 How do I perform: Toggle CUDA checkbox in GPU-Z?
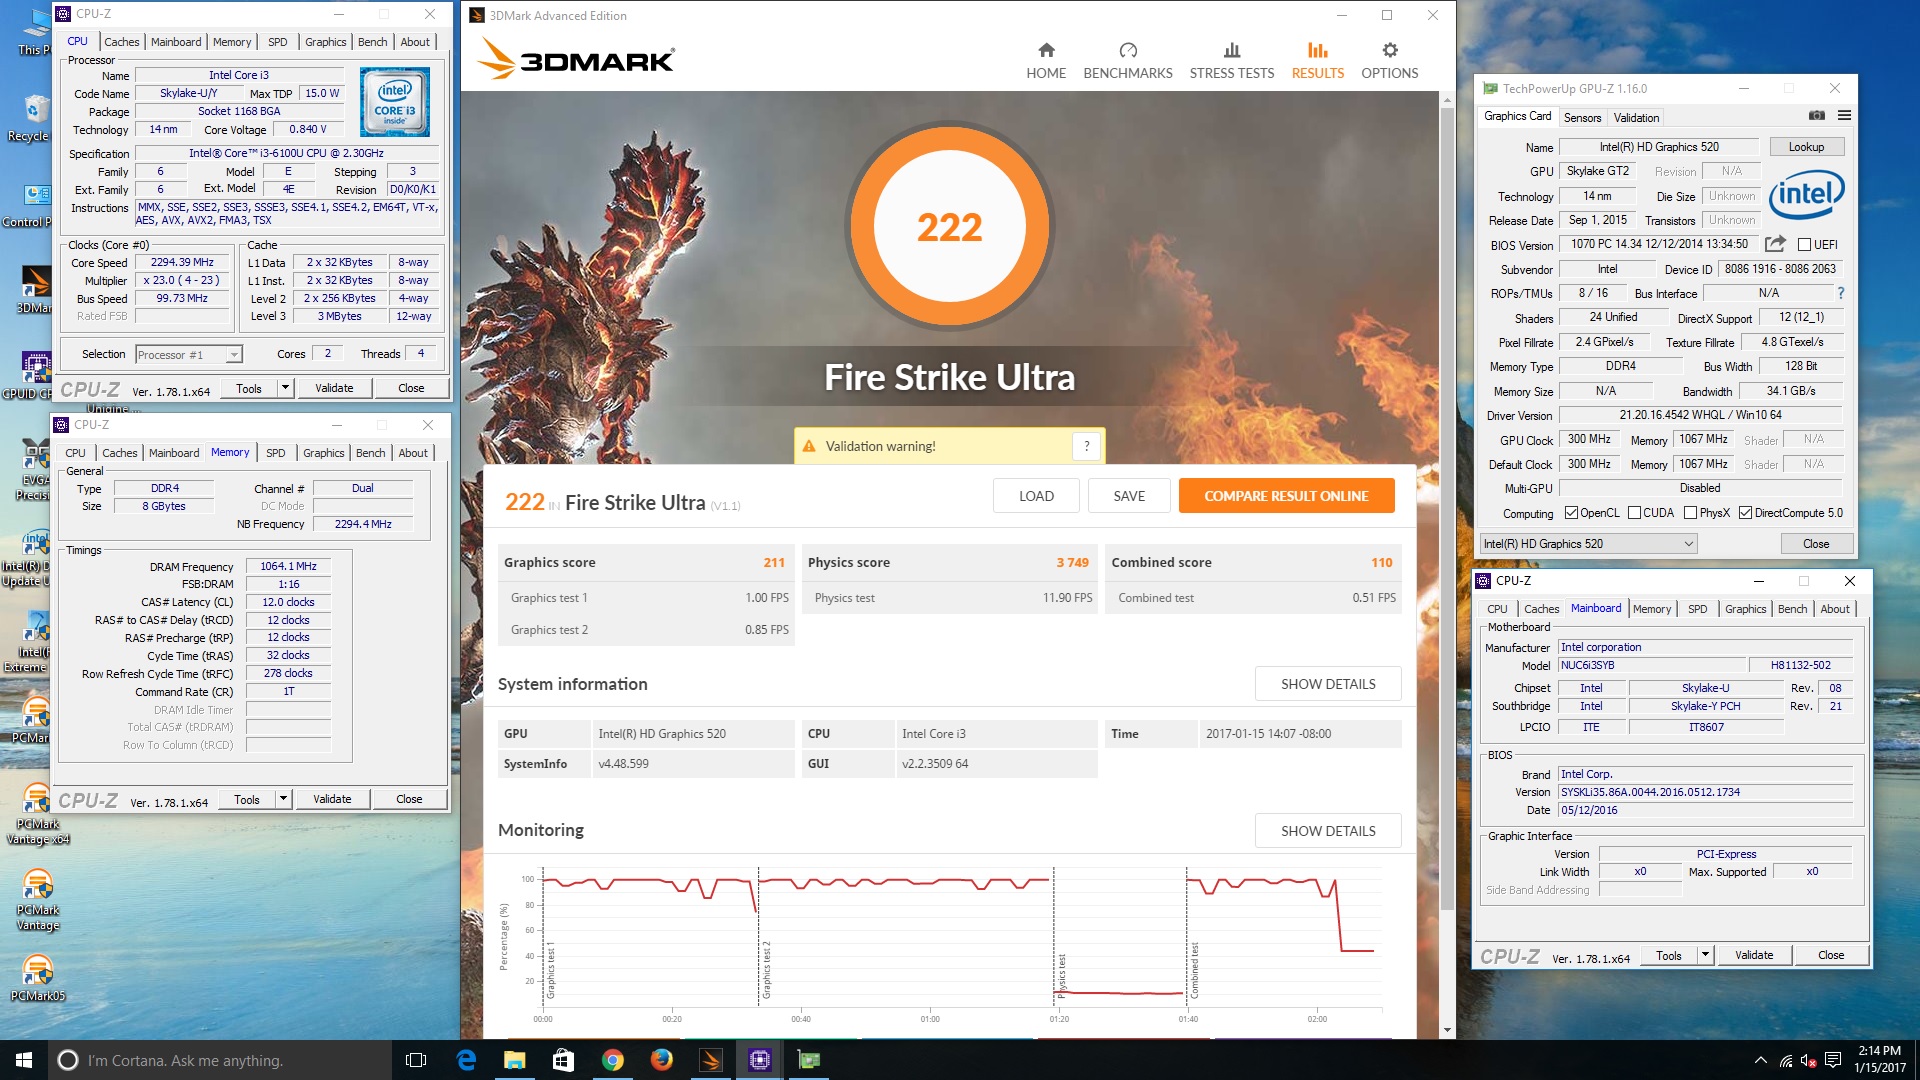click(x=1634, y=513)
